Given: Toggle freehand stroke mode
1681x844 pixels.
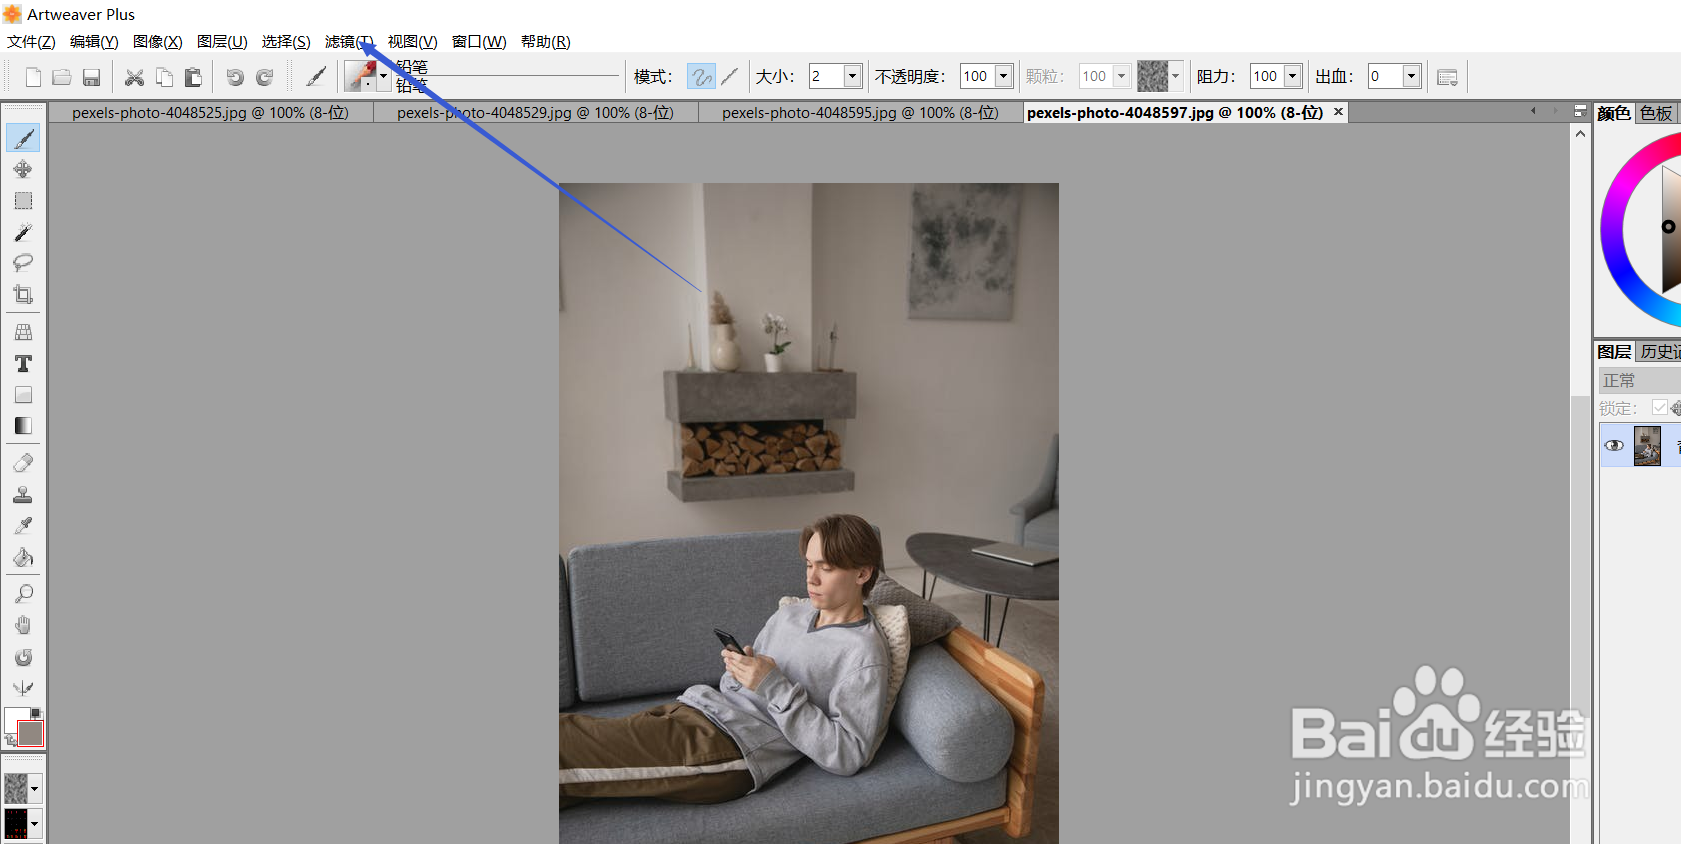Looking at the screenshot, I should [702, 77].
